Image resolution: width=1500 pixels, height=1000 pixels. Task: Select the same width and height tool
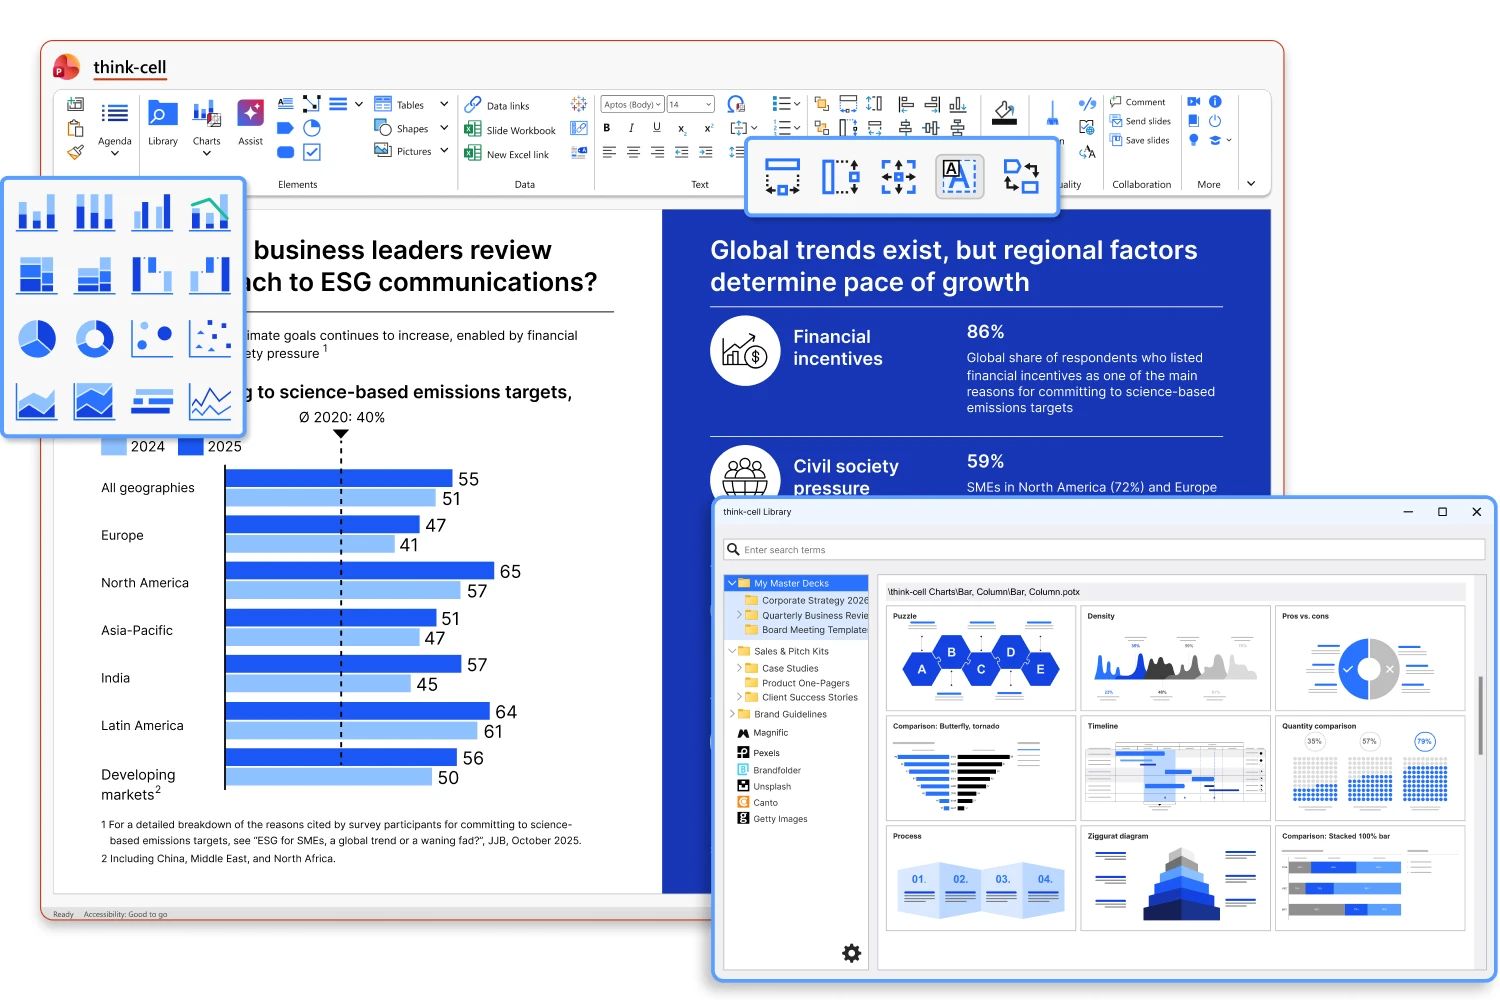coord(898,176)
